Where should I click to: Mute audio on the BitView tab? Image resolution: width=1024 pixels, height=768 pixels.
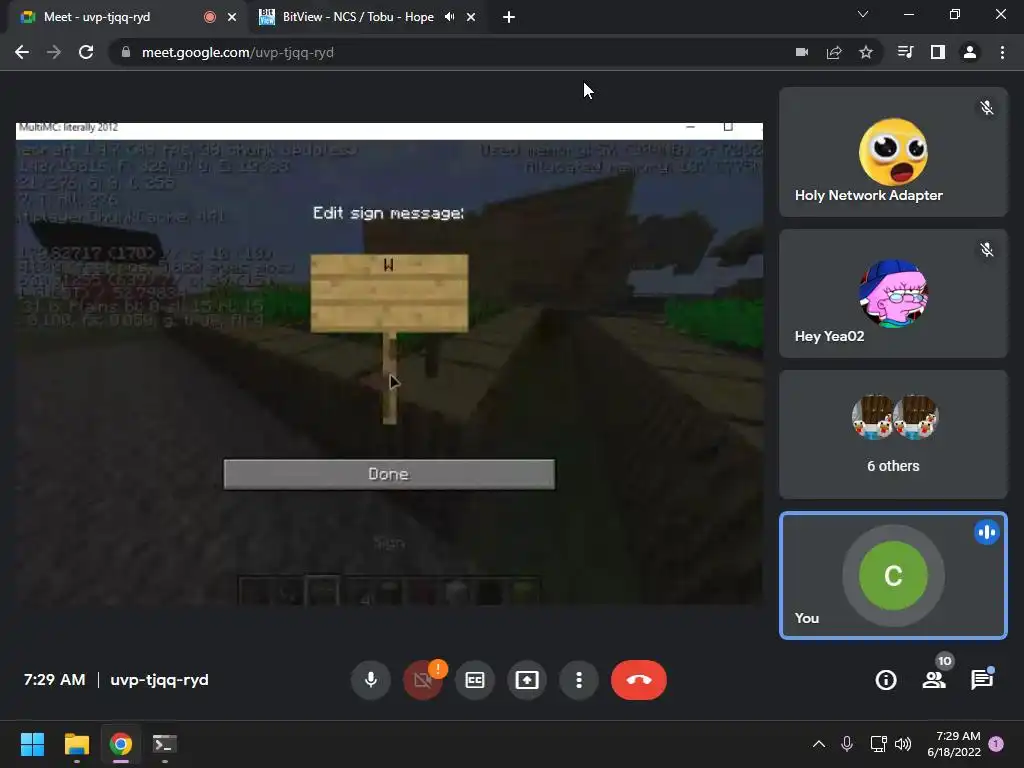449,17
